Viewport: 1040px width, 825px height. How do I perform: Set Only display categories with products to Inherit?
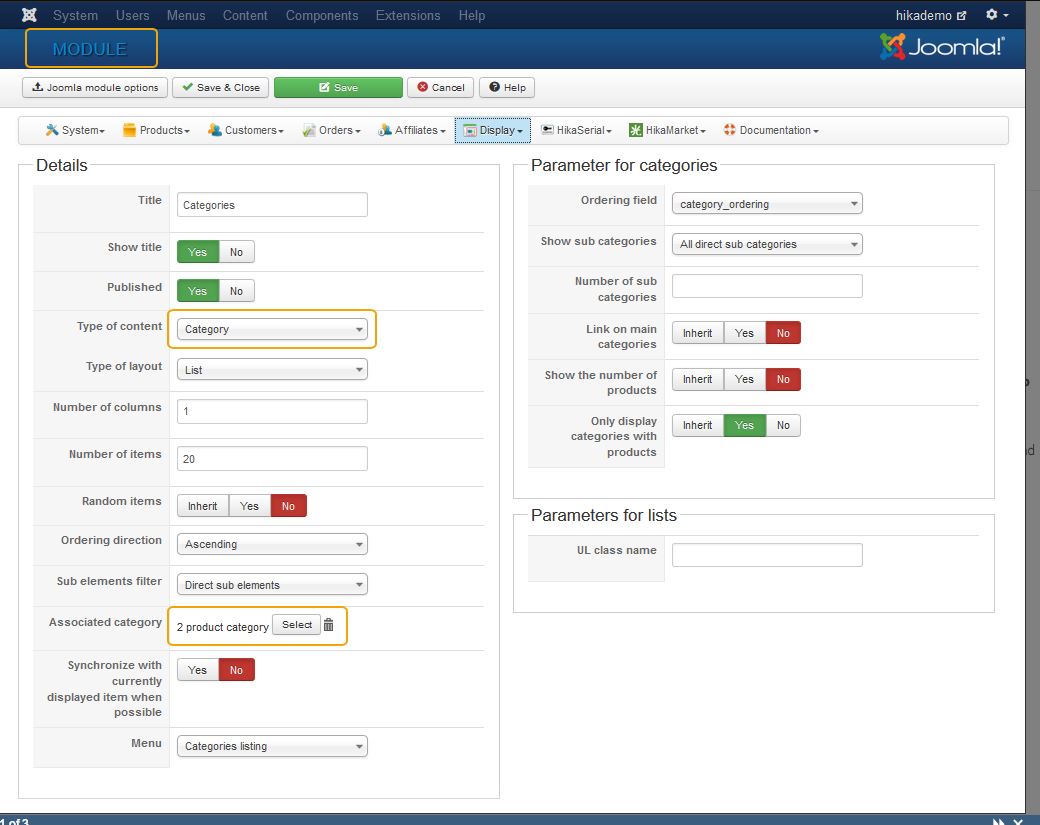coord(698,425)
